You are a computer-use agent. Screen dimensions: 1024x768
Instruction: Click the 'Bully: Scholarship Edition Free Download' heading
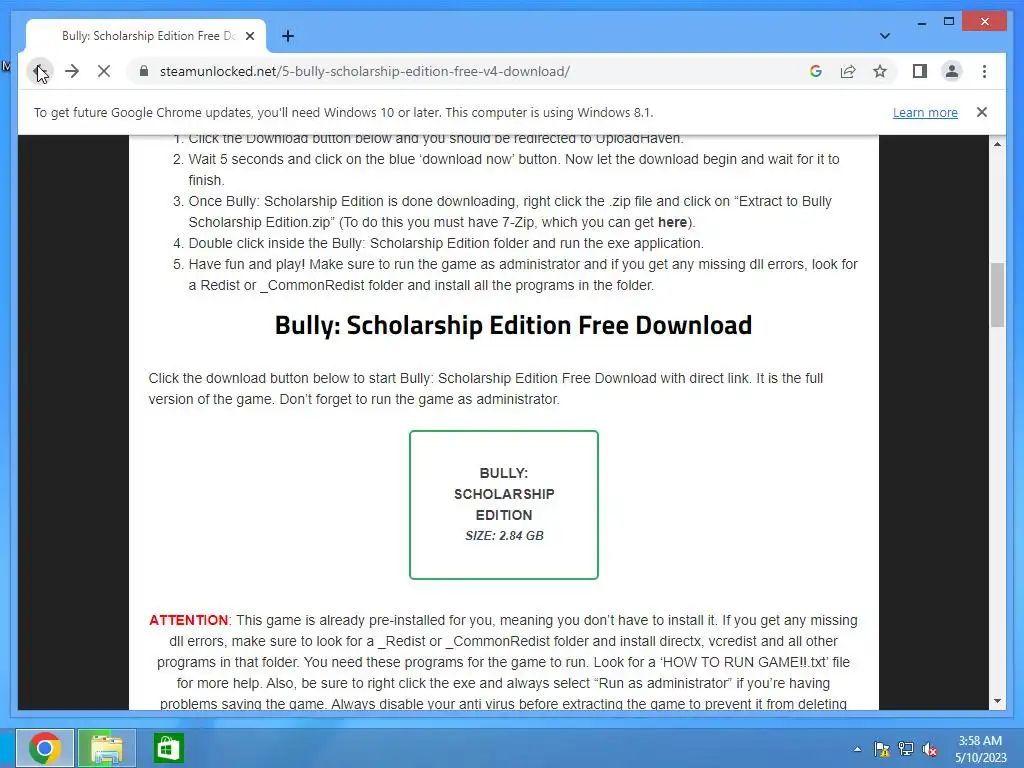(513, 325)
